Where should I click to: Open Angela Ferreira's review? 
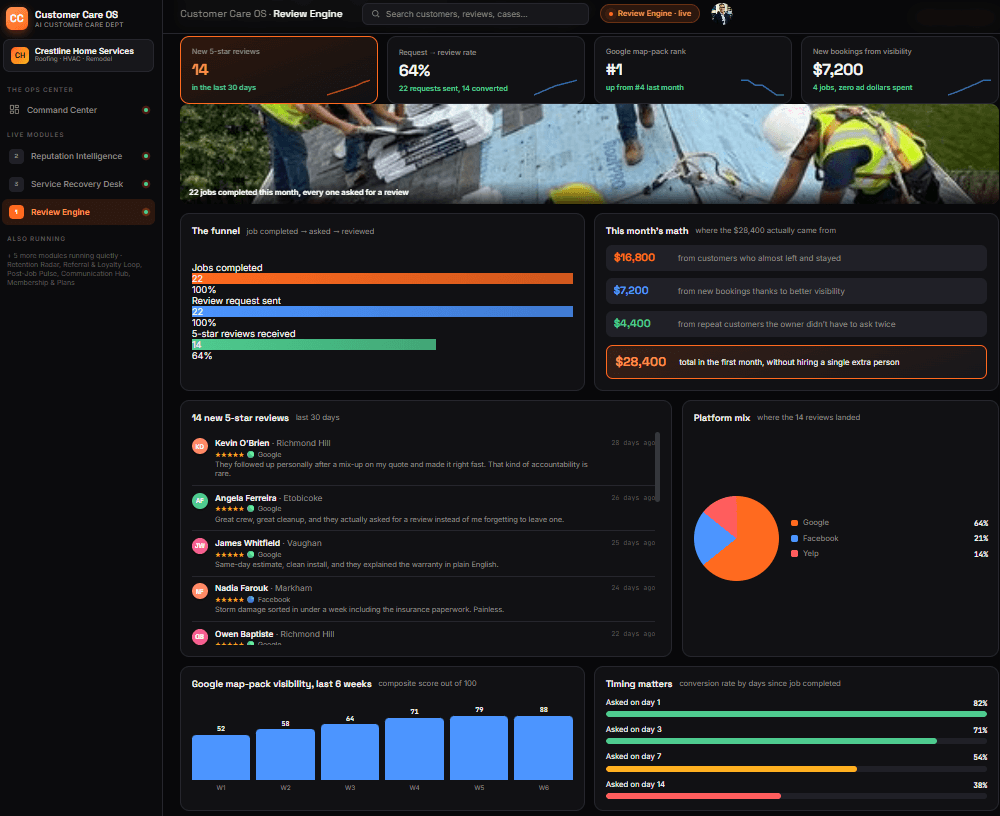tap(423, 508)
